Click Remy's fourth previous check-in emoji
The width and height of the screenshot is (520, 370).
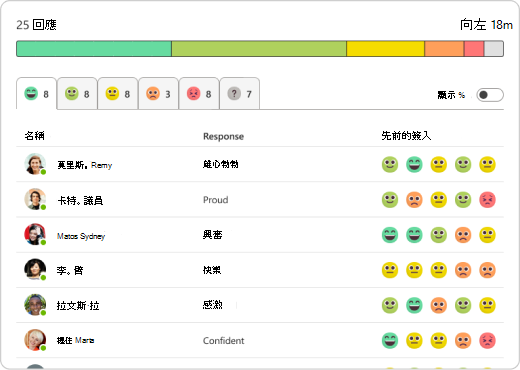pos(463,164)
